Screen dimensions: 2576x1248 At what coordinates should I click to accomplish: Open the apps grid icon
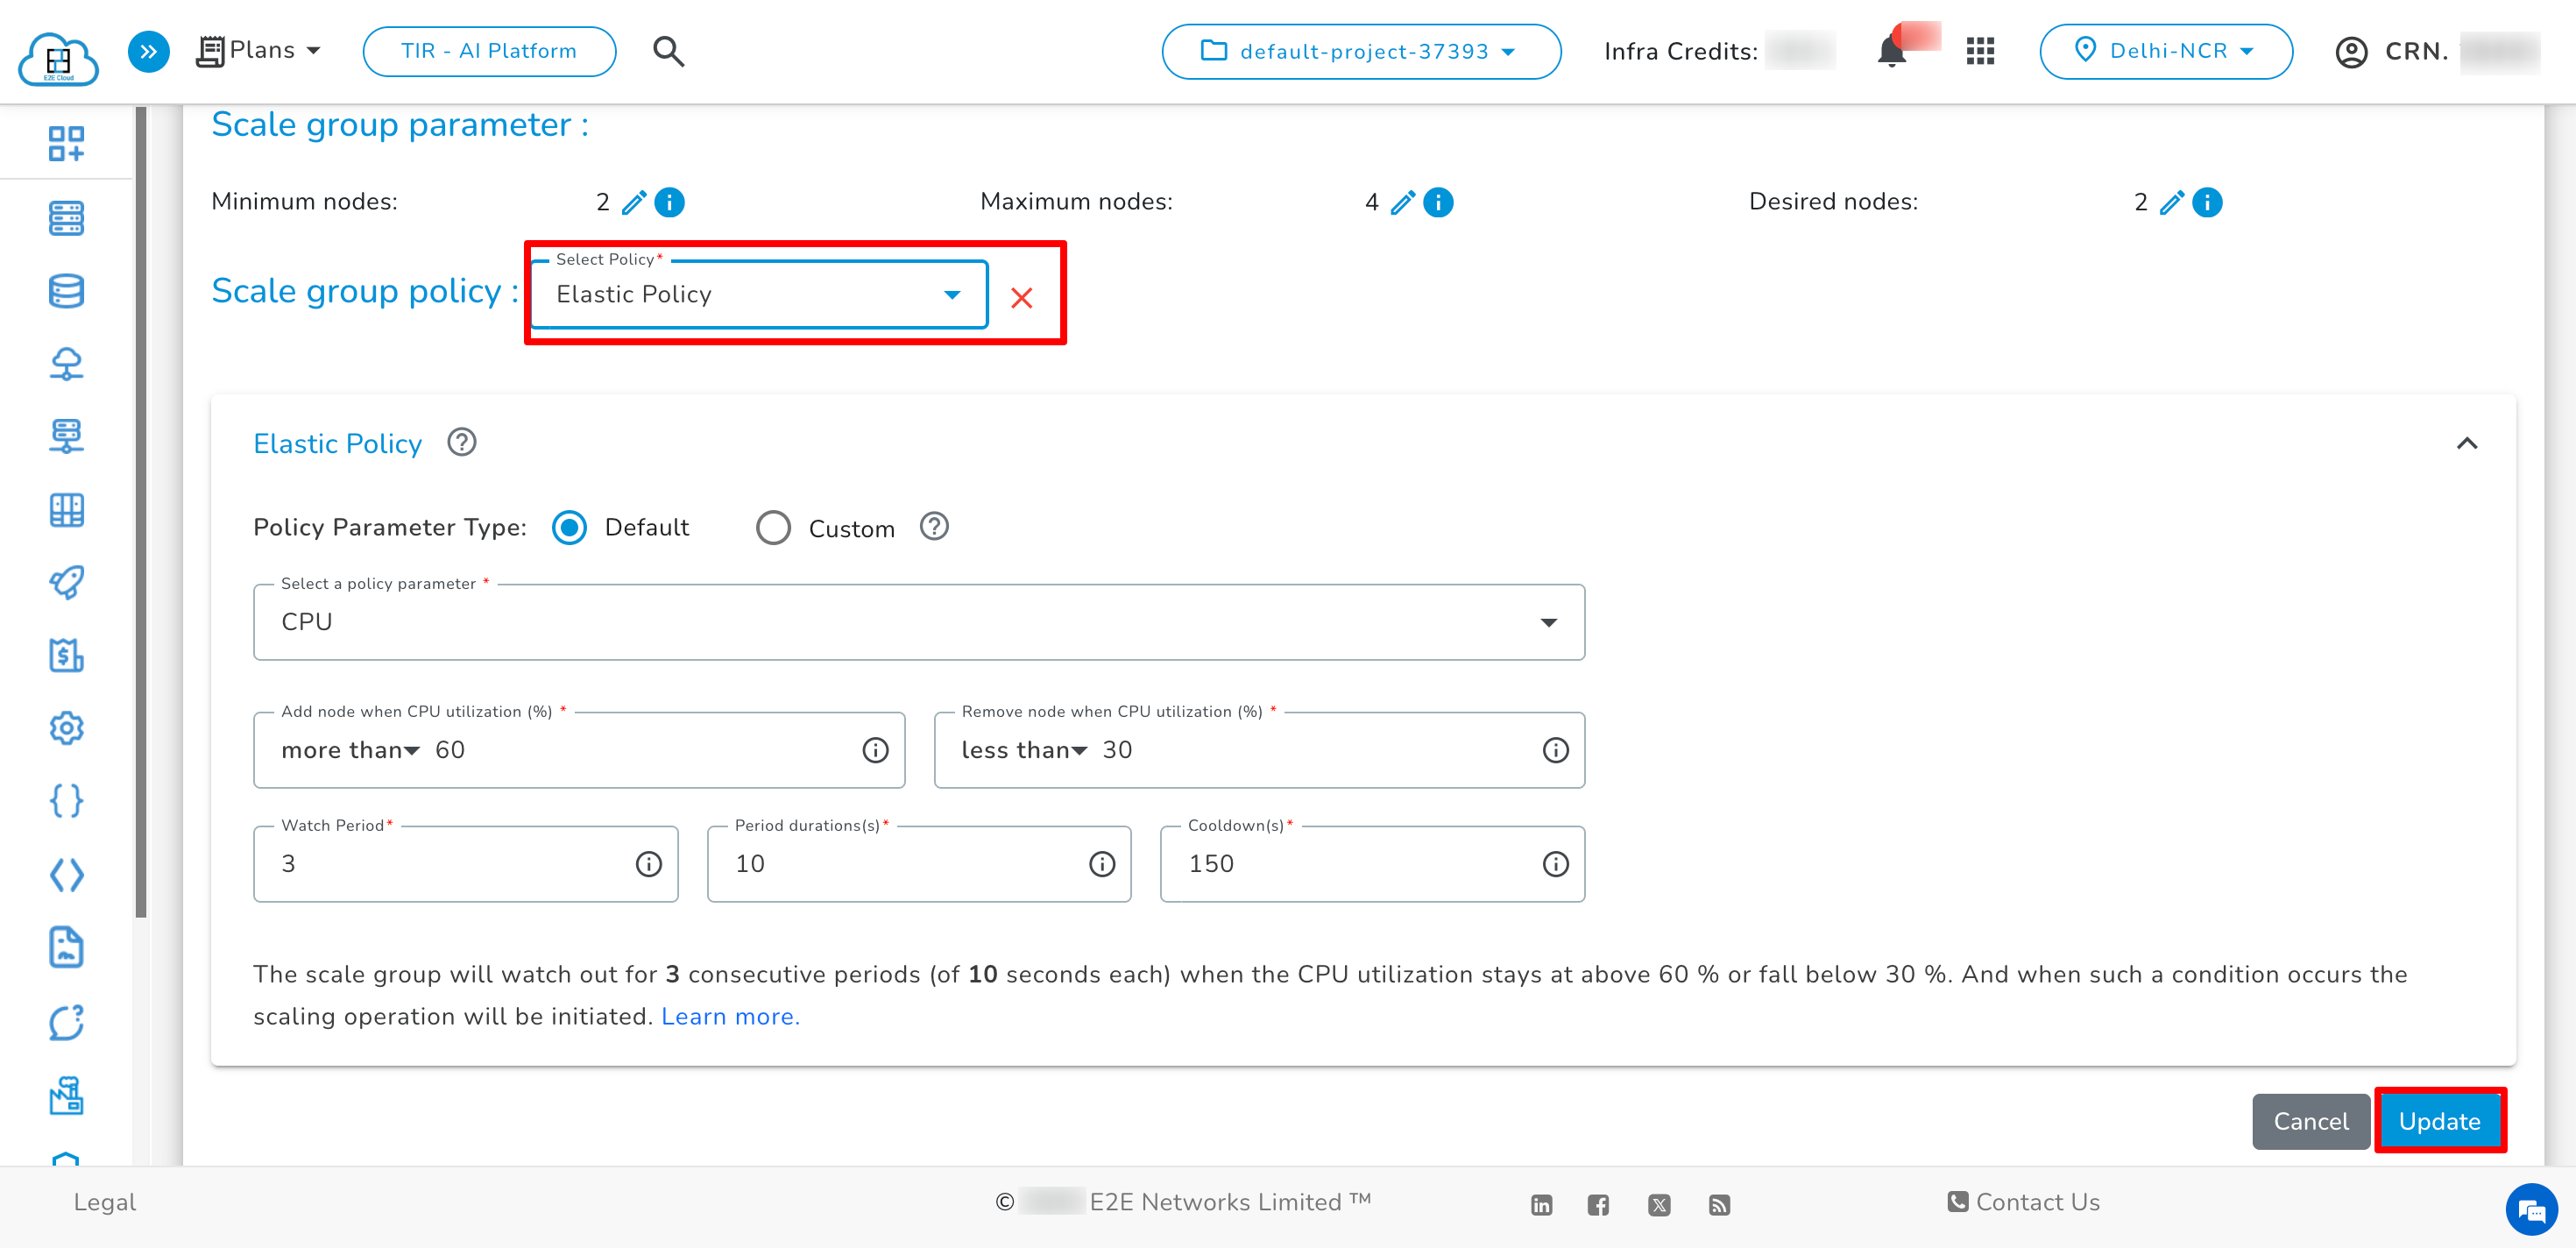(x=1980, y=51)
